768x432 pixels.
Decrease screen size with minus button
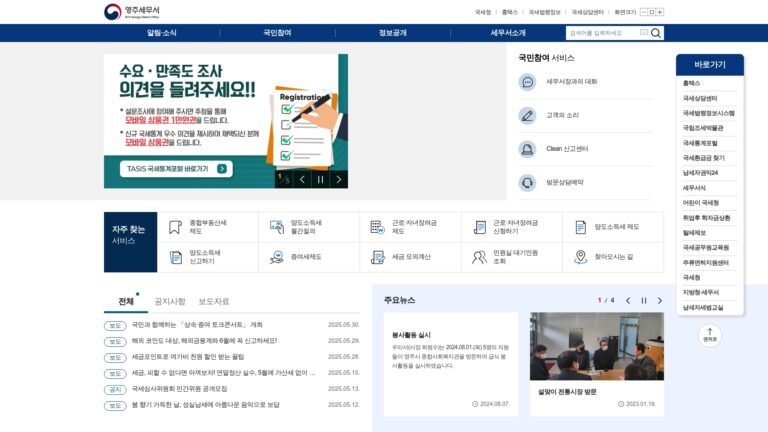click(x=644, y=12)
